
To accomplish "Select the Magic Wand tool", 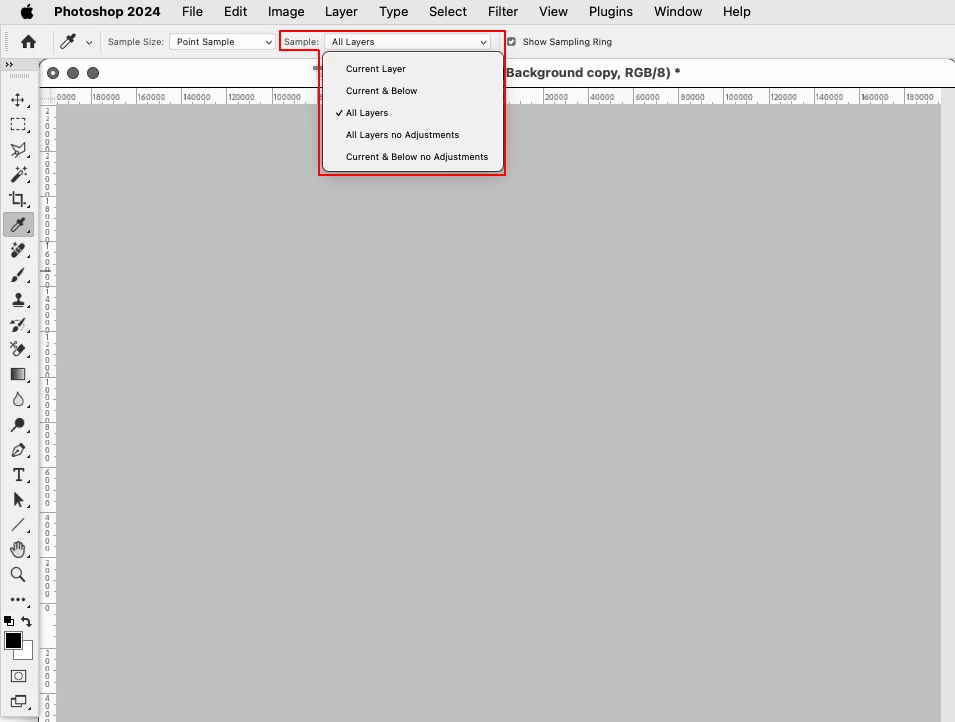I will coord(18,174).
